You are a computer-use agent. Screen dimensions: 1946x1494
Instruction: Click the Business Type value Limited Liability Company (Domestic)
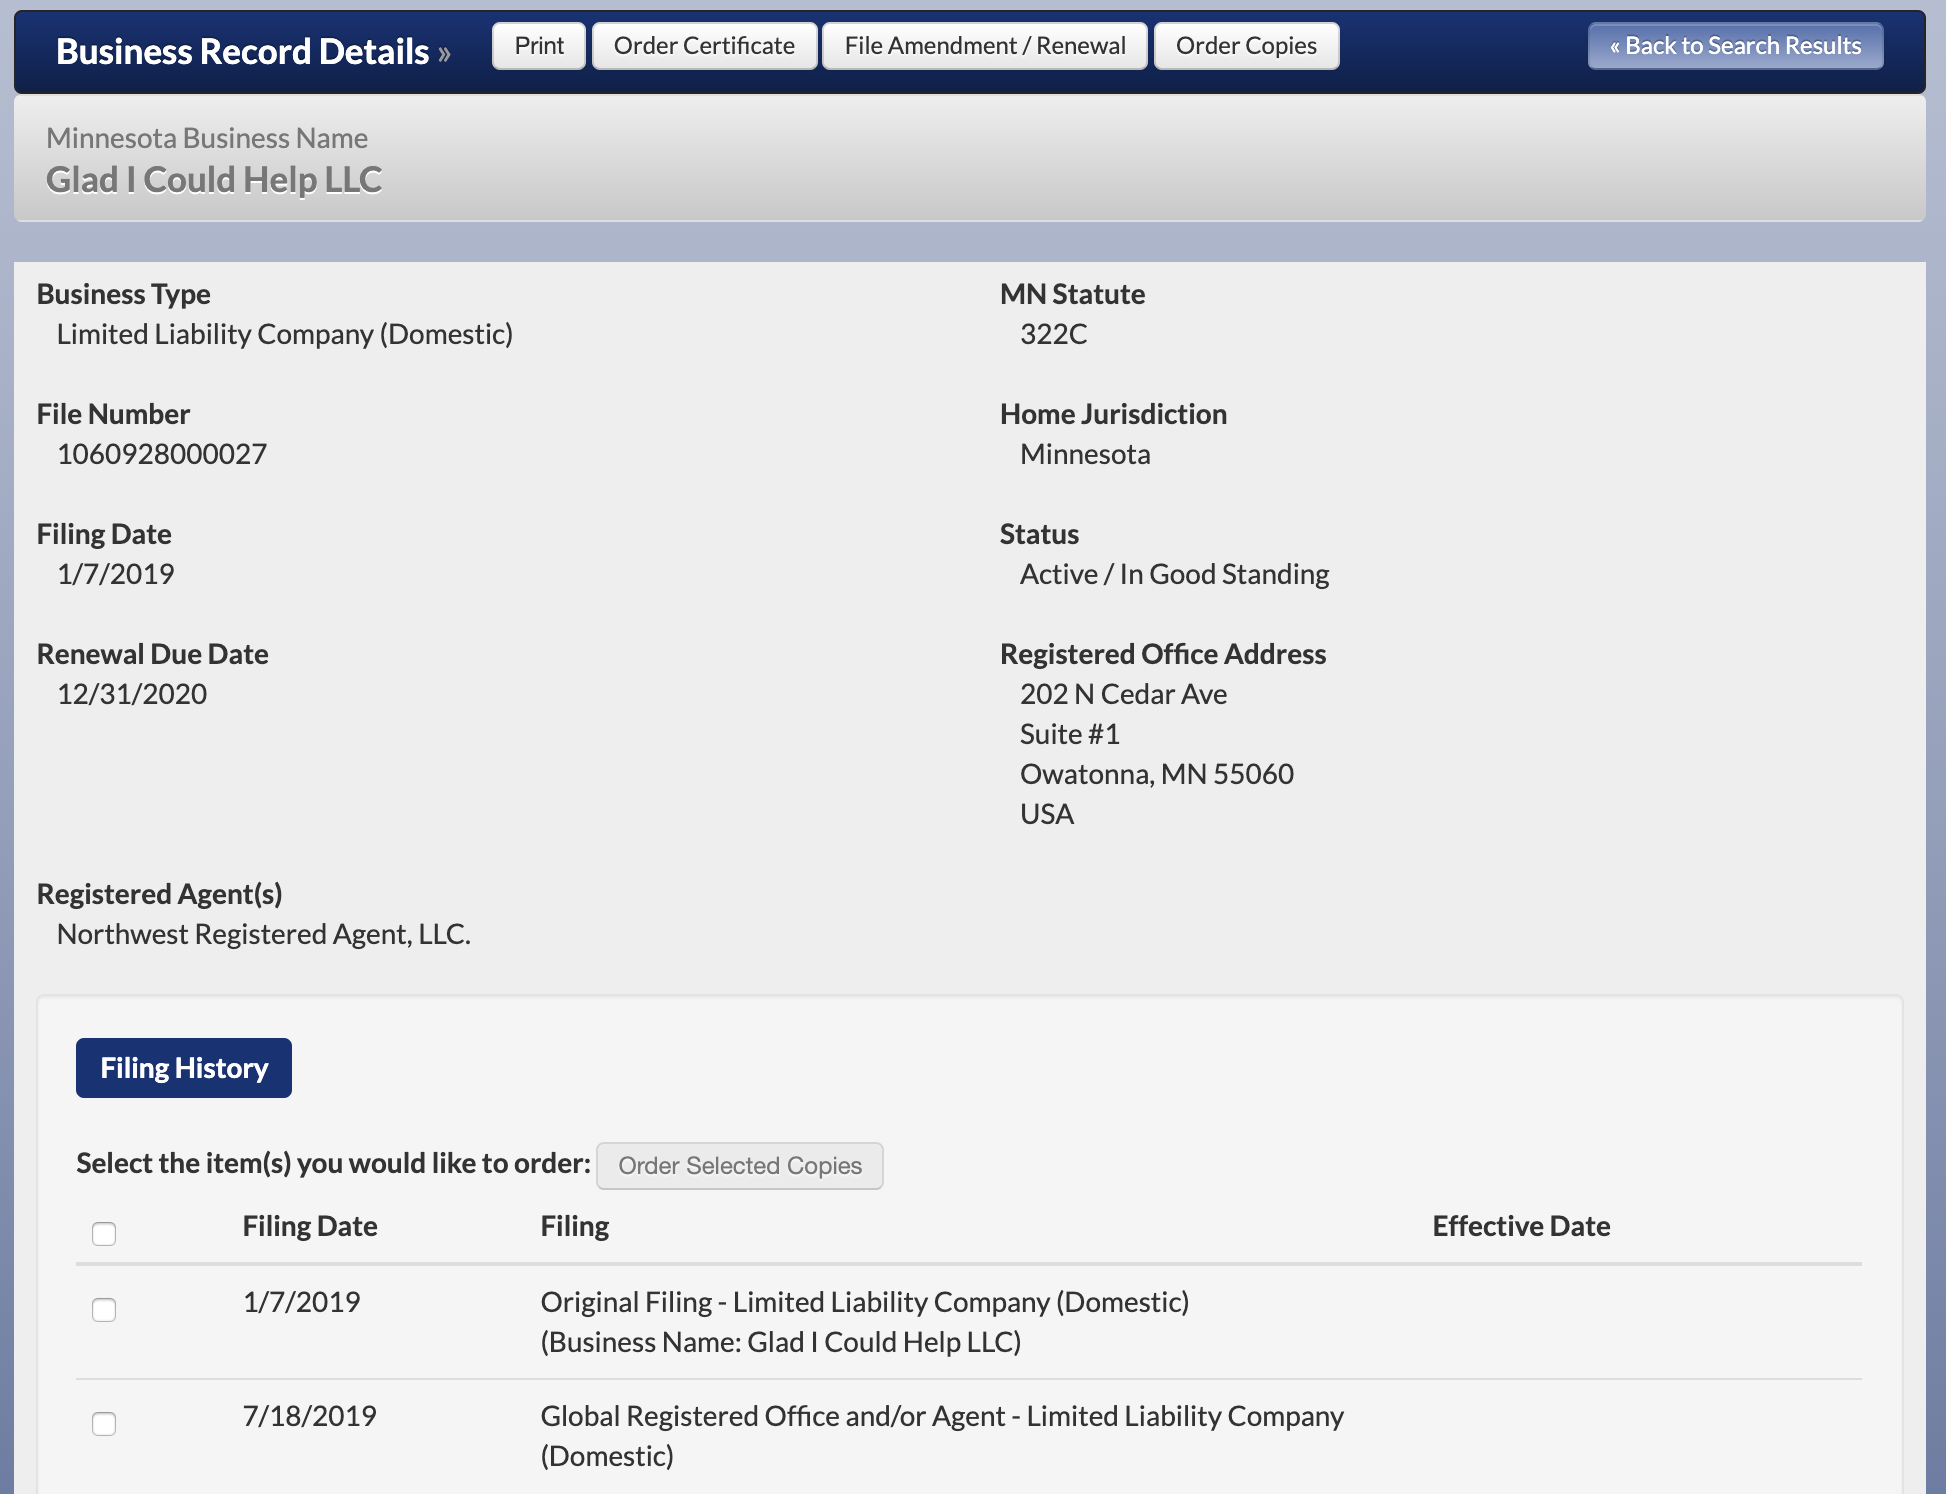pyautogui.click(x=285, y=334)
